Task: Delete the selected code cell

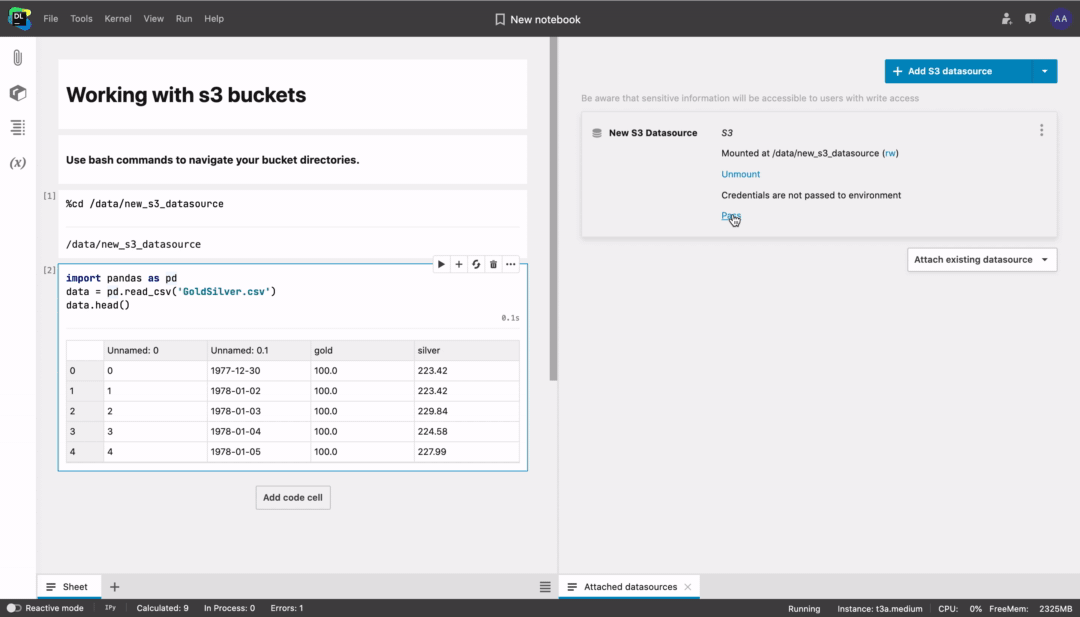Action: tap(493, 264)
